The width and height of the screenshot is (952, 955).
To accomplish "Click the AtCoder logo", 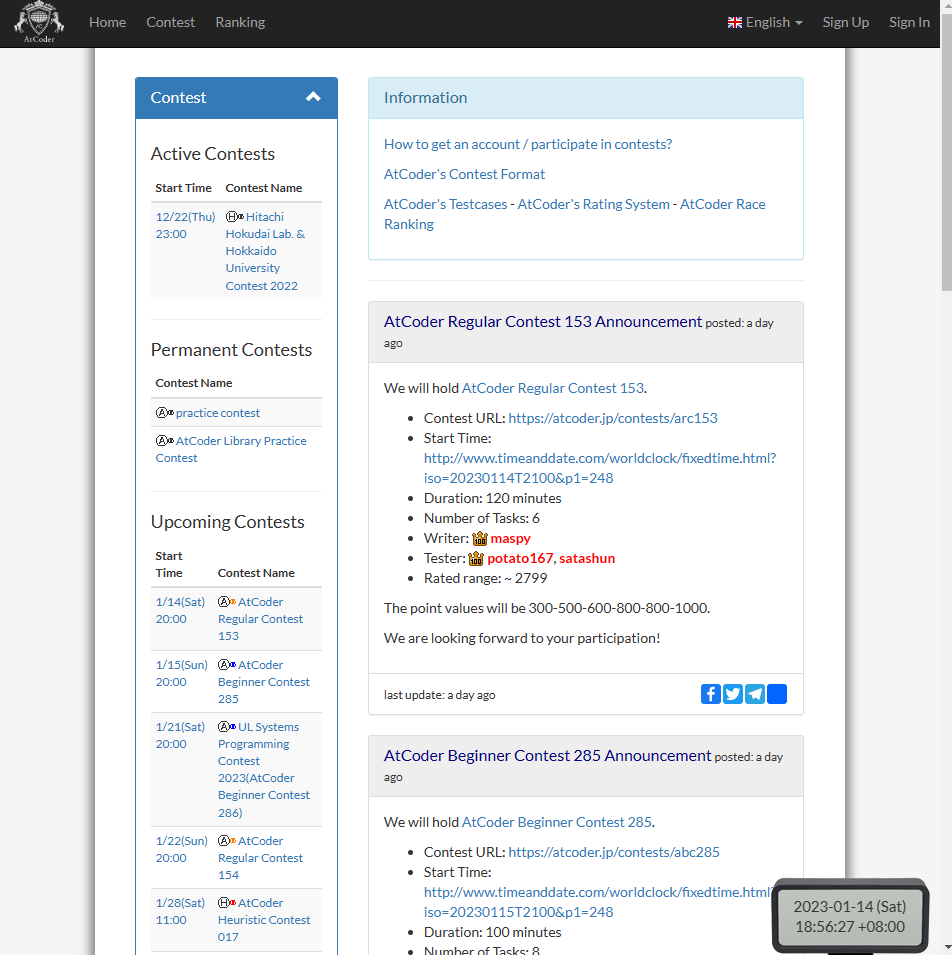I will (39, 23).
